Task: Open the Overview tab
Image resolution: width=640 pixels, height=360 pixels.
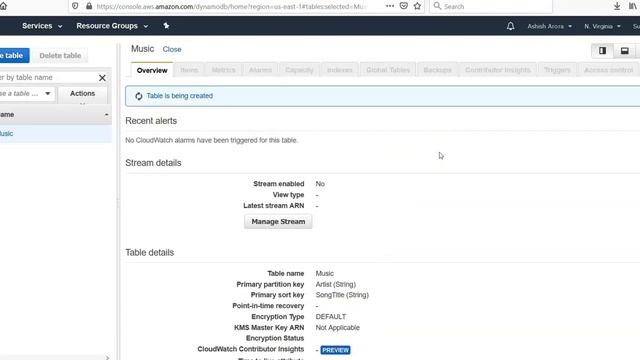Action: [x=152, y=70]
